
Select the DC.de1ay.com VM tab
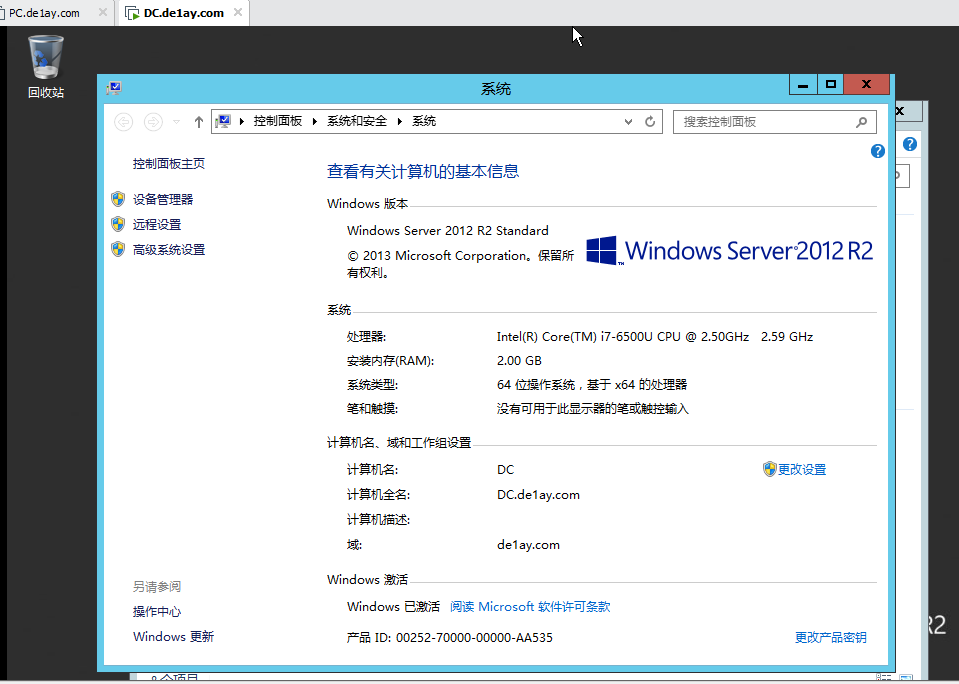point(183,13)
